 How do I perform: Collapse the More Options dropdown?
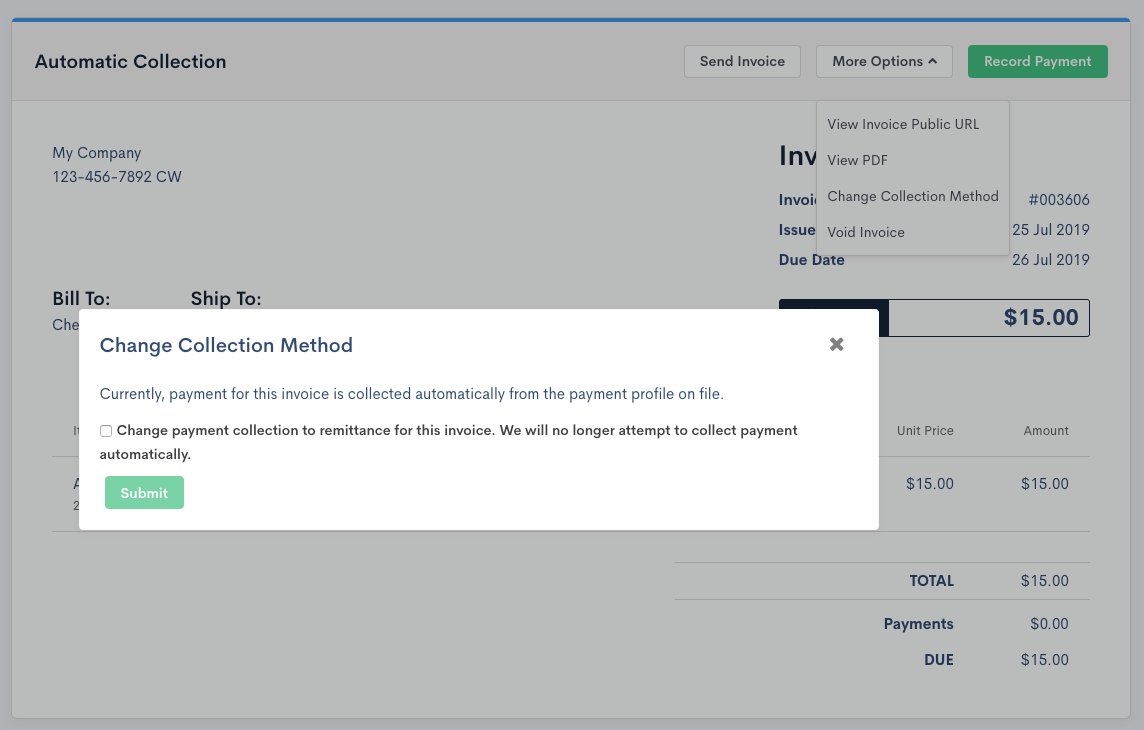[x=884, y=61]
